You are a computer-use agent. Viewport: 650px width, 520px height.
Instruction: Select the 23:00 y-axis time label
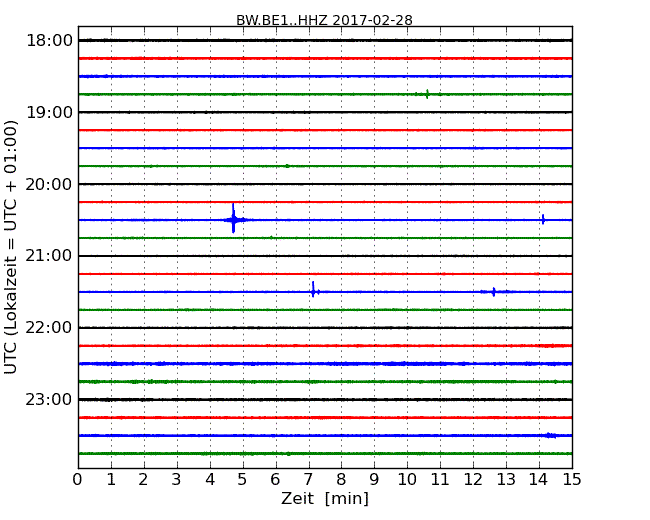(49, 399)
